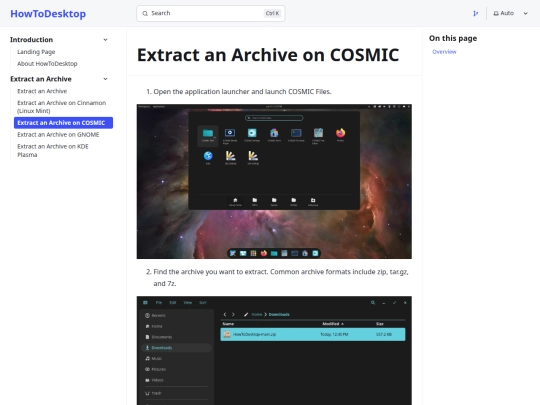Click Downloads in the file manager screenshot sidebar

tap(177, 348)
